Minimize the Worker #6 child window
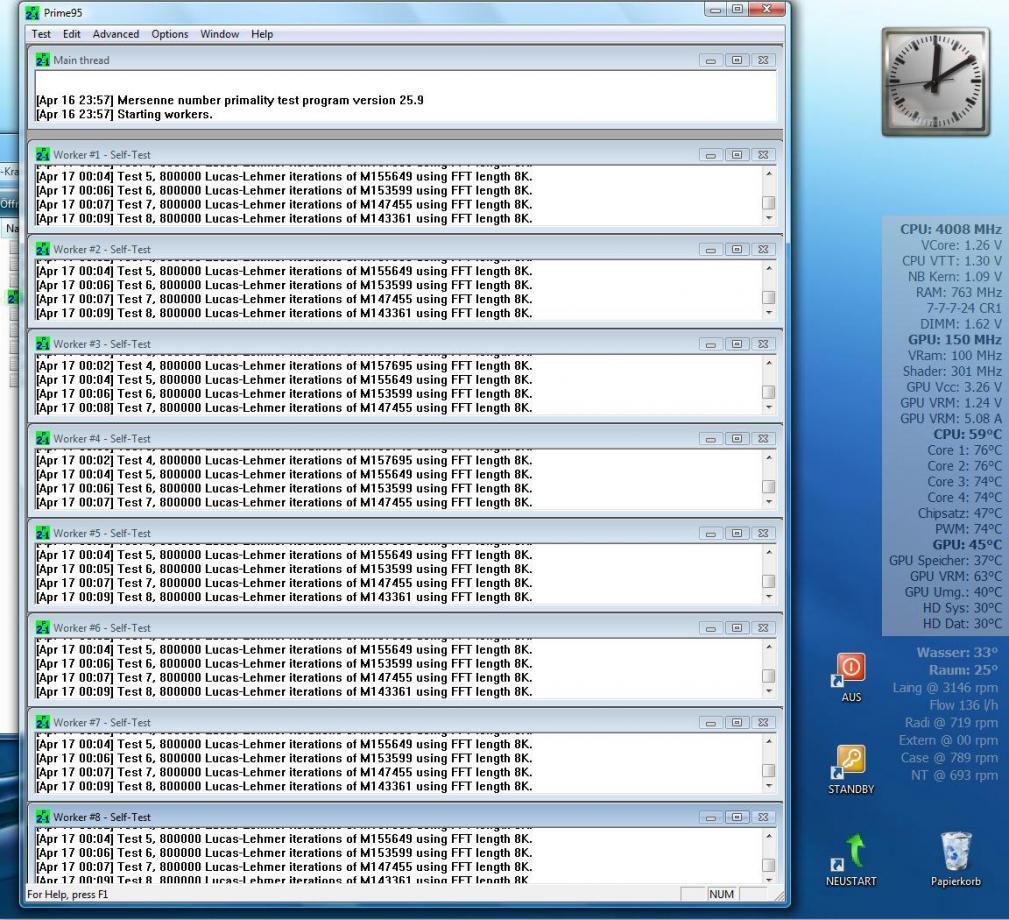Viewport: 1009px width, 920px height. 711,627
